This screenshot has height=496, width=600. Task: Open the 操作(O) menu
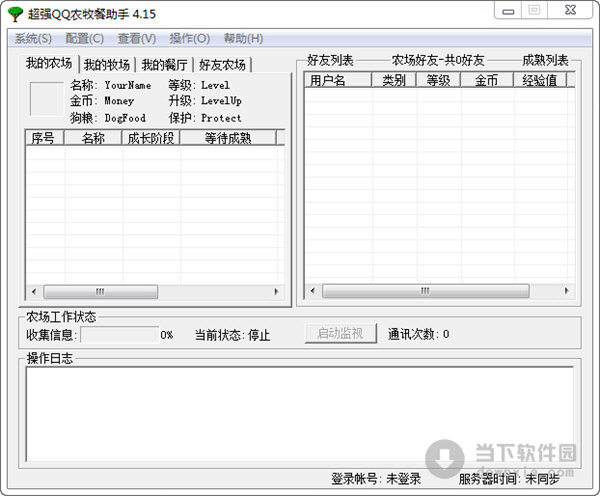190,39
